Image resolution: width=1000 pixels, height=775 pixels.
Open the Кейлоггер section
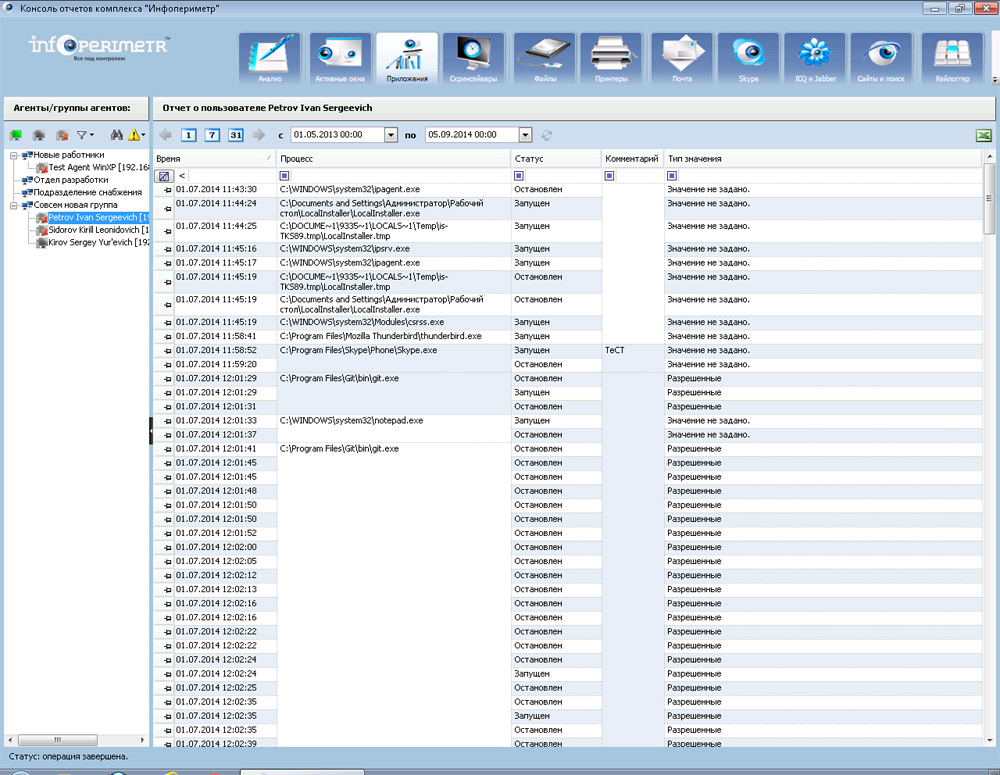coord(951,58)
